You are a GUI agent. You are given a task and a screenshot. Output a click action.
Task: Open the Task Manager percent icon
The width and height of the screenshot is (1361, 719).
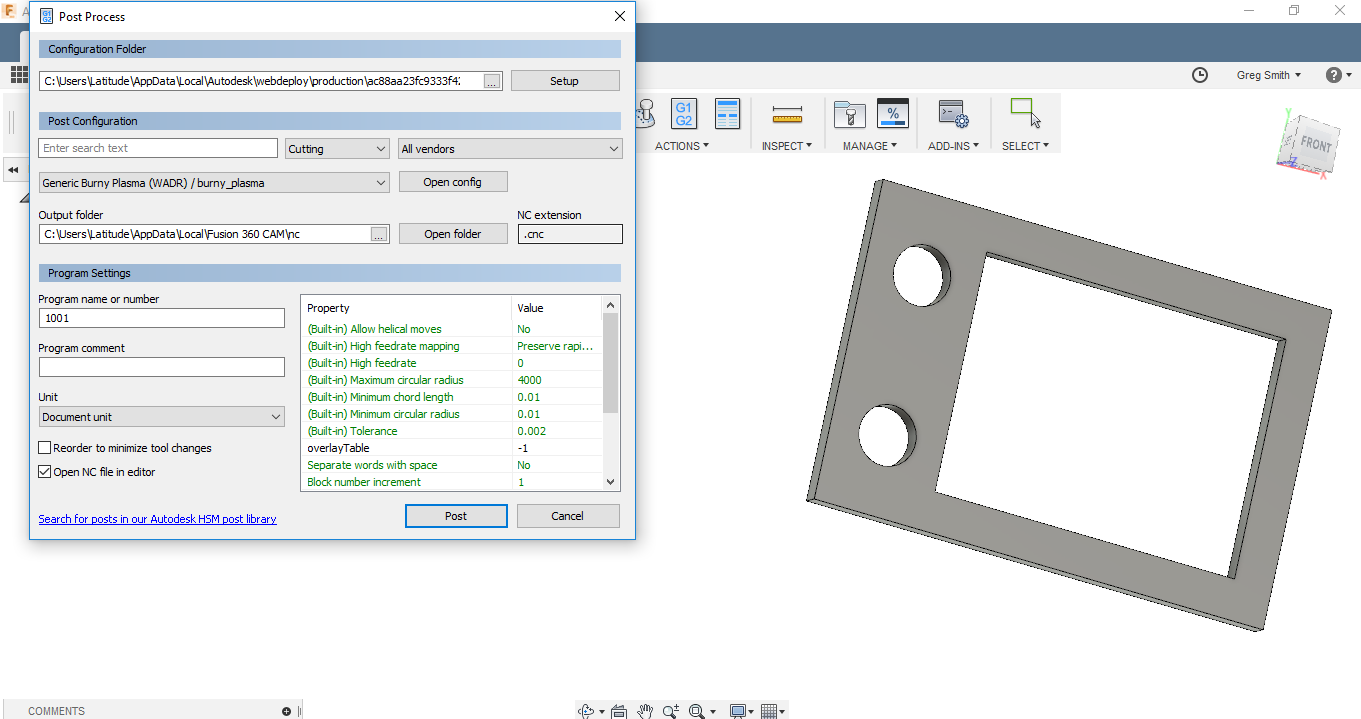892,114
